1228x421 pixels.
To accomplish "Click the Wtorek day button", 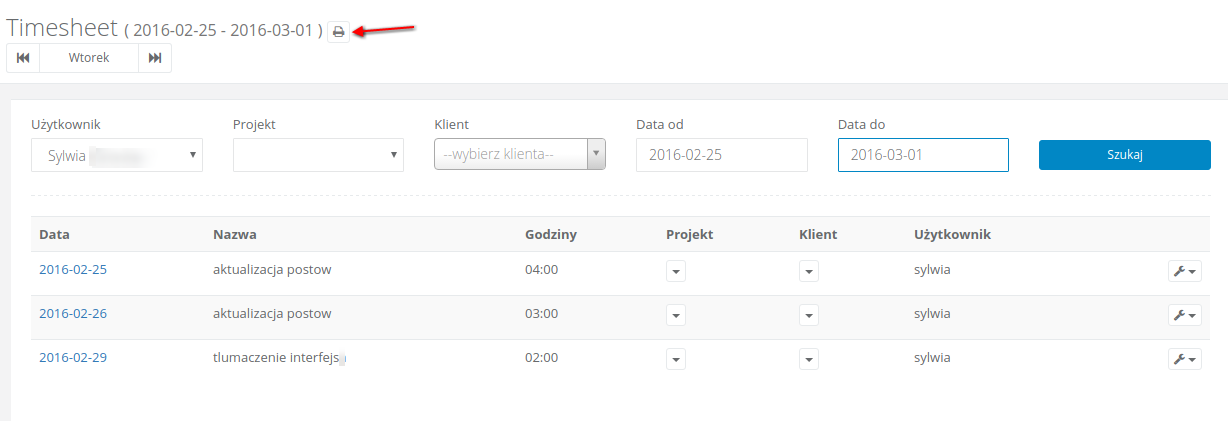I will [x=89, y=58].
